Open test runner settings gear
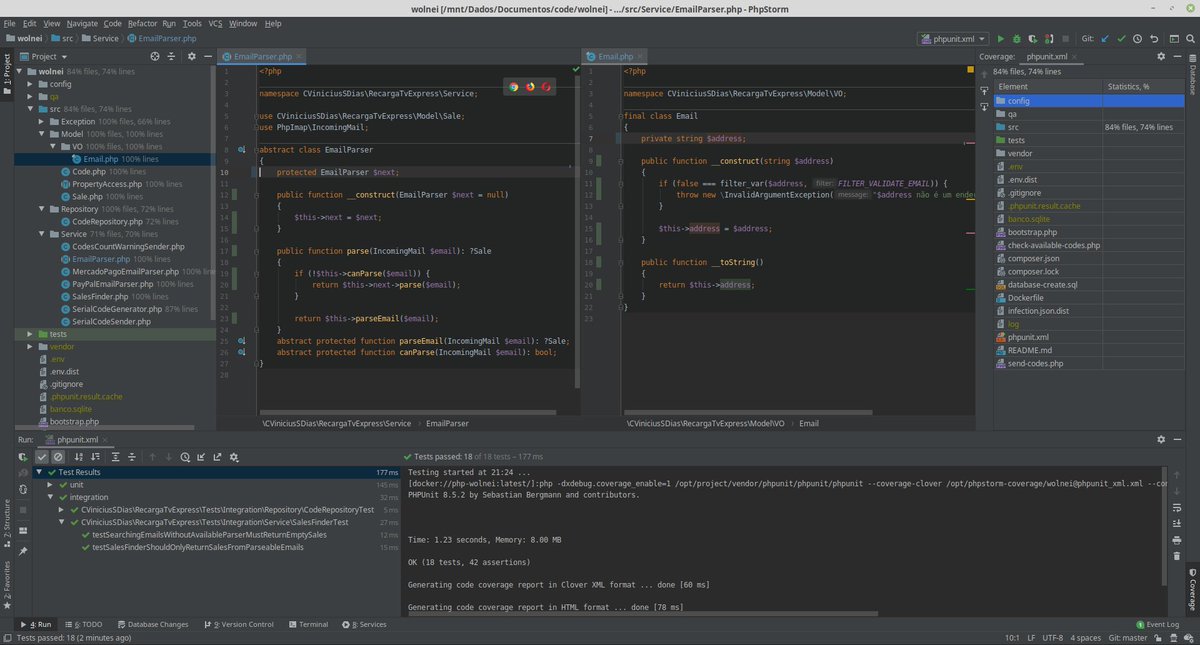This screenshot has height=645, width=1200. coord(234,457)
